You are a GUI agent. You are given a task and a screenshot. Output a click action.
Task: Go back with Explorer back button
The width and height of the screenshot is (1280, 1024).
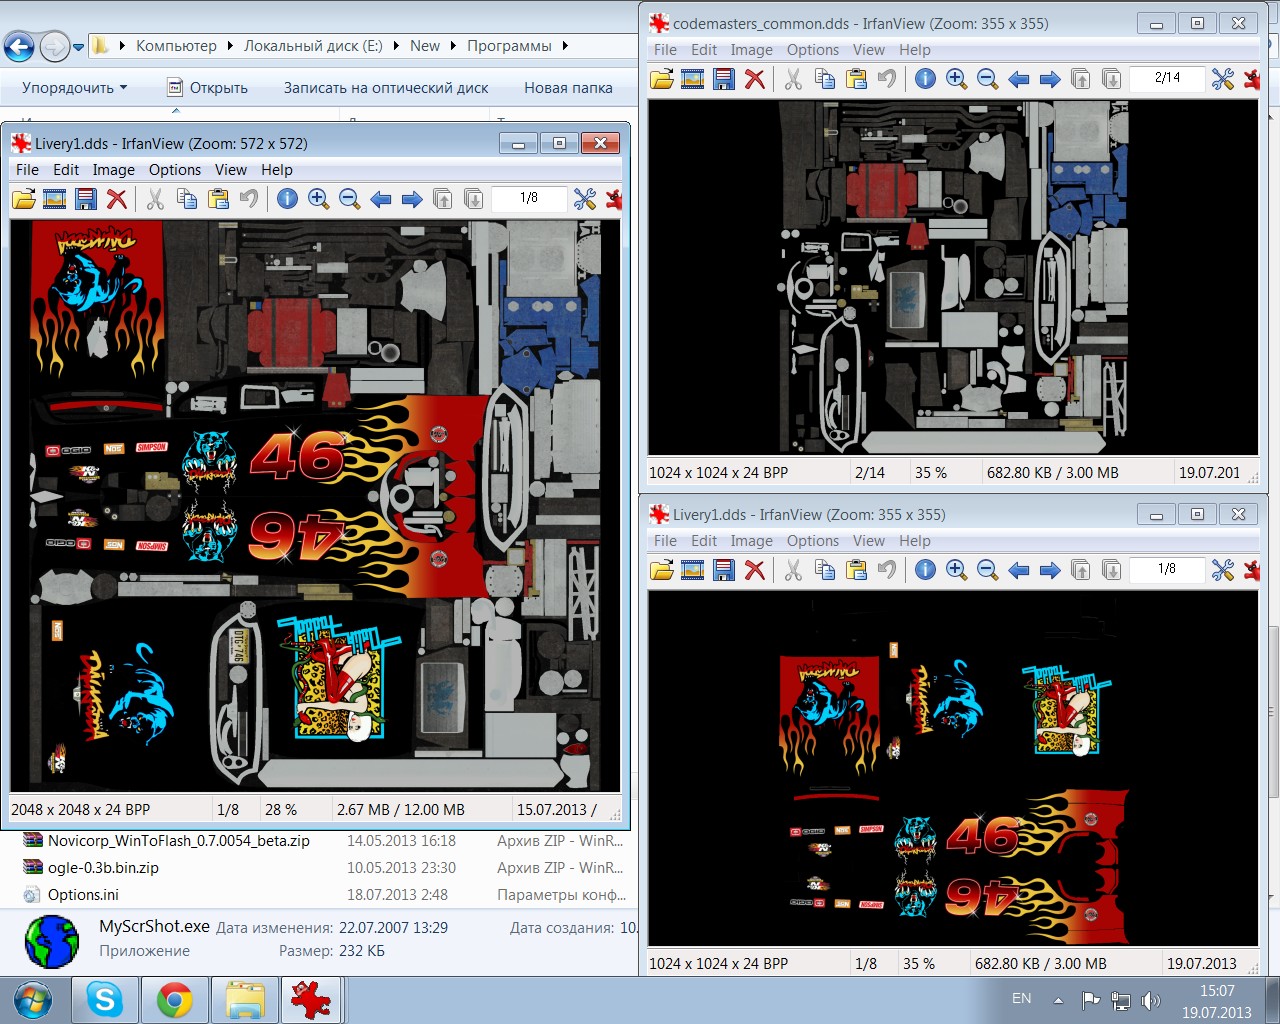(x=19, y=46)
